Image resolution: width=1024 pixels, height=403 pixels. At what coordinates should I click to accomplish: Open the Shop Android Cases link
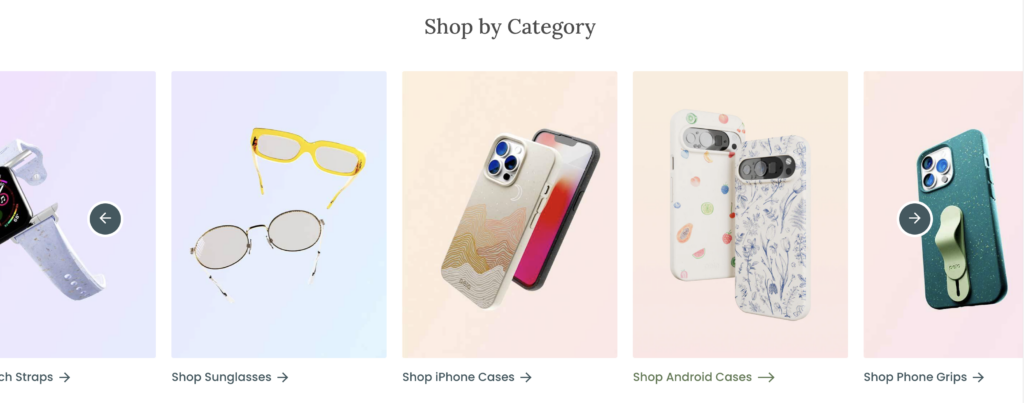pyautogui.click(x=703, y=377)
